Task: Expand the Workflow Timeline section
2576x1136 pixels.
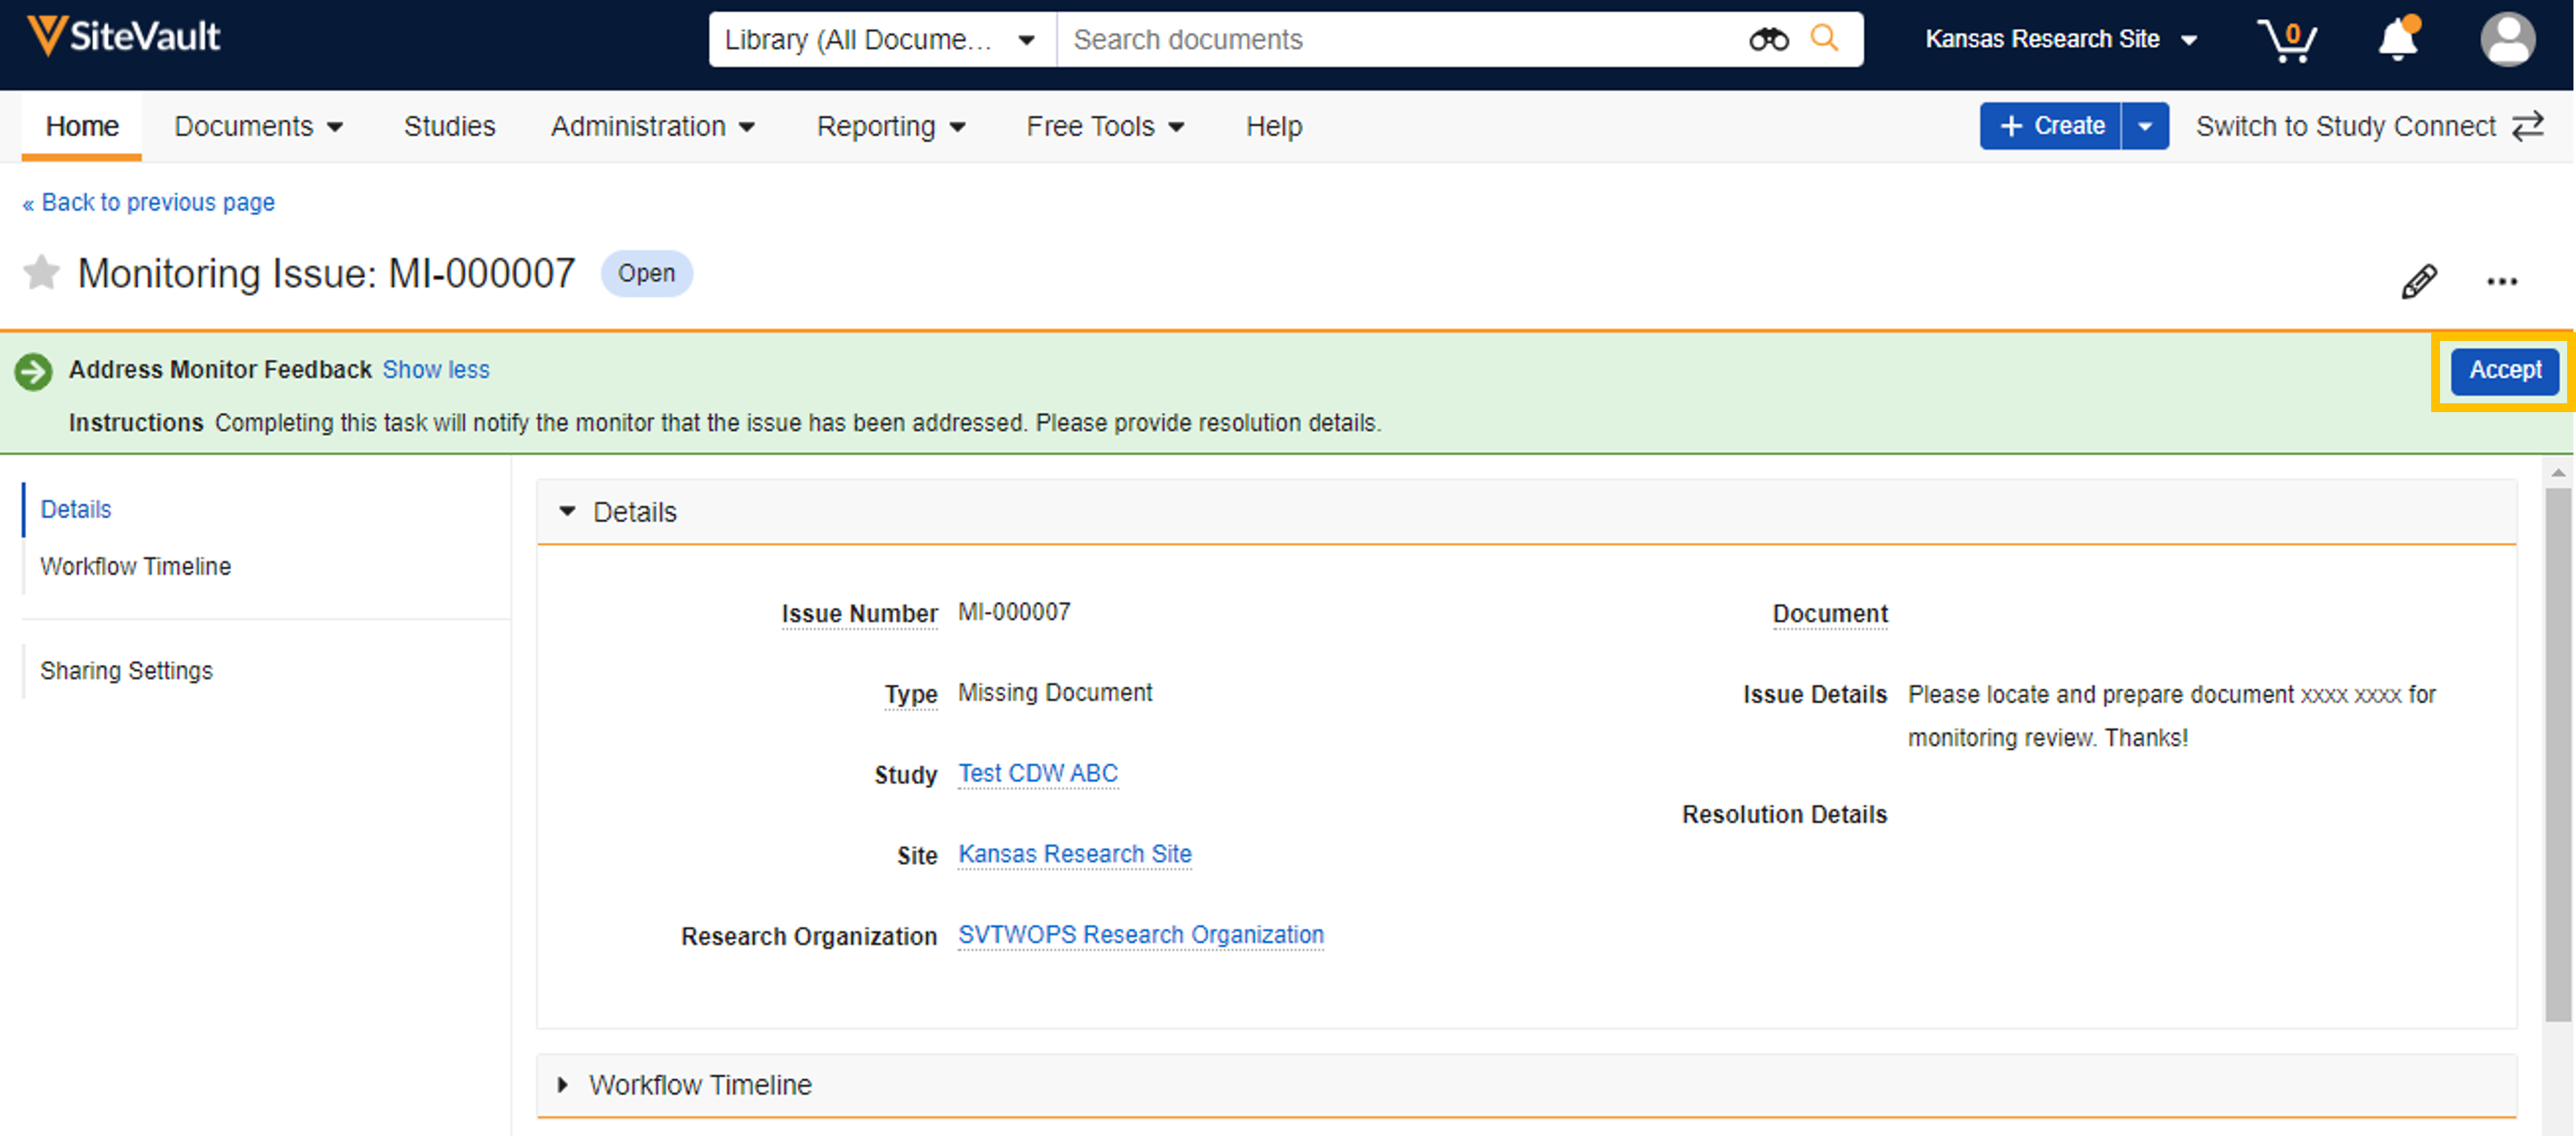Action: click(563, 1085)
